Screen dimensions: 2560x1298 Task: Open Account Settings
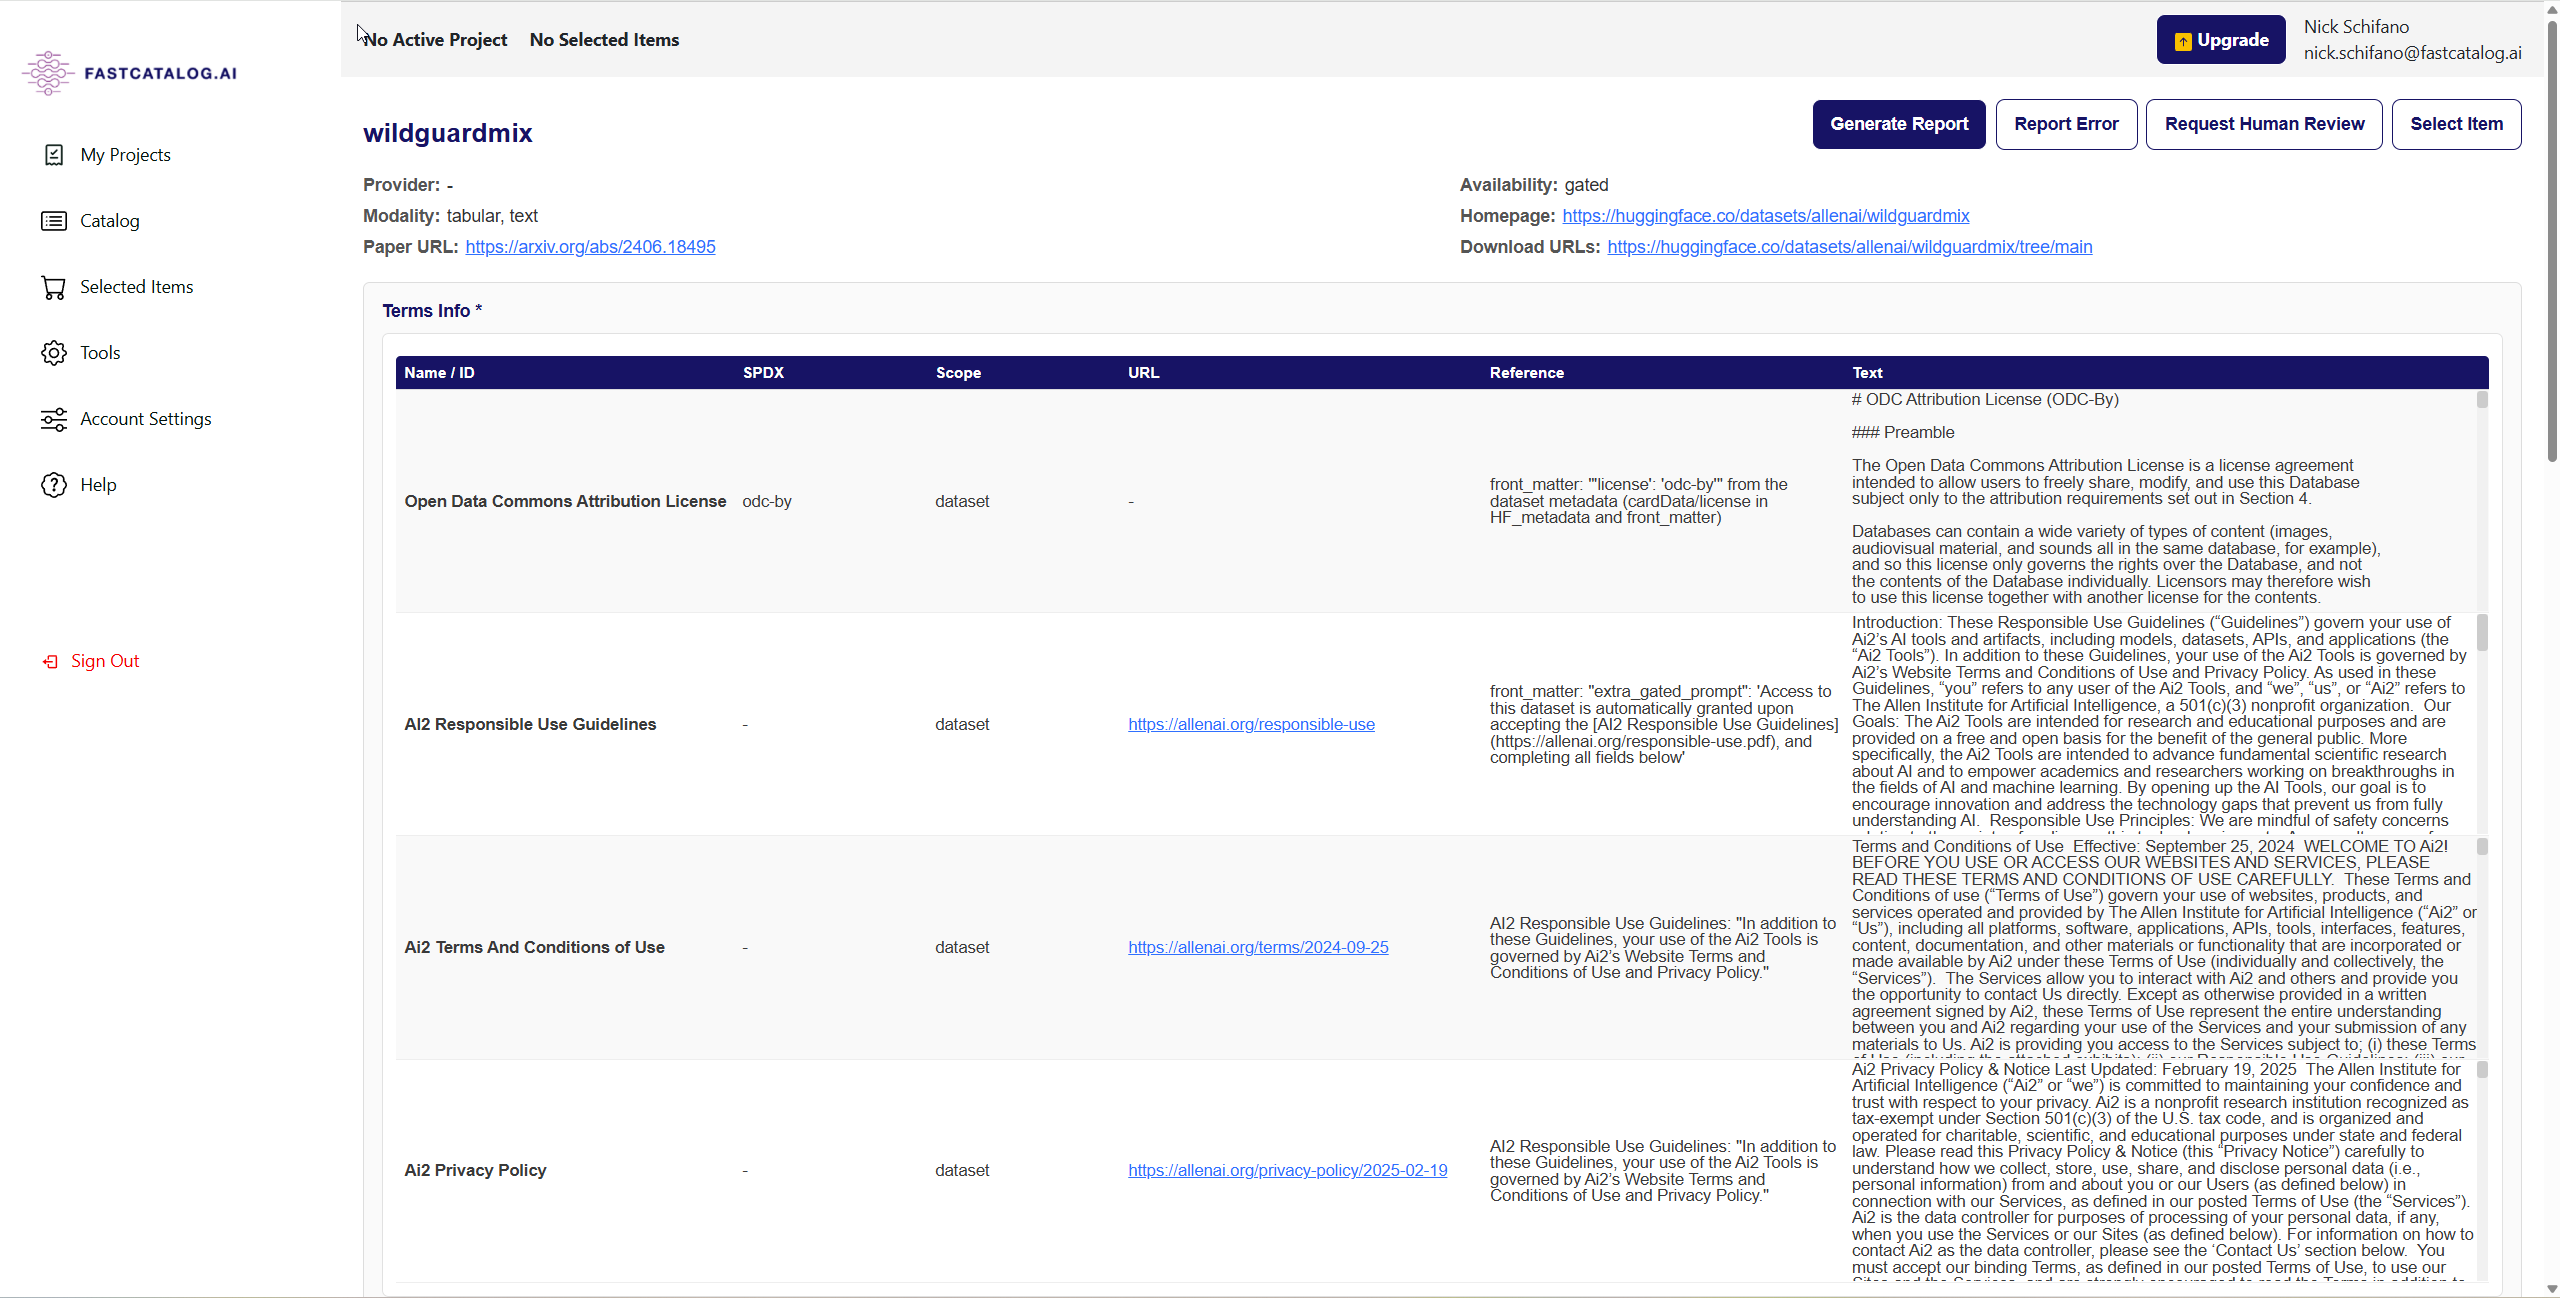pos(146,419)
